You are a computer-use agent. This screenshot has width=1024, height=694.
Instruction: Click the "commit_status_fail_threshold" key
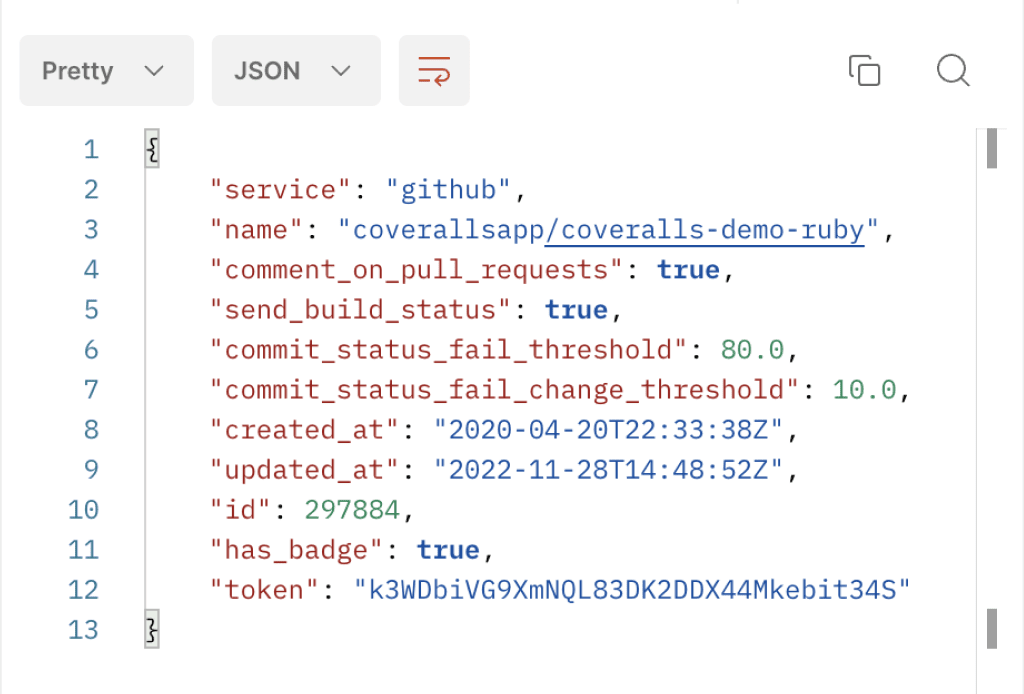click(x=448, y=350)
